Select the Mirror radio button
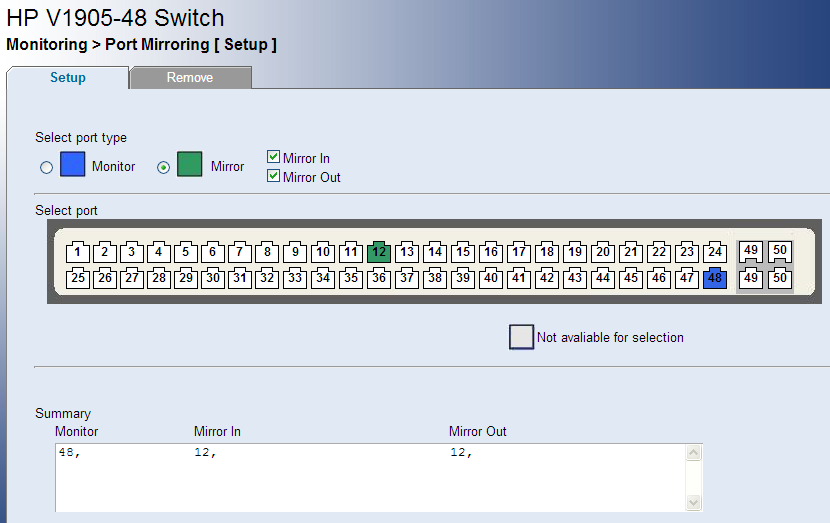The width and height of the screenshot is (830, 523). (164, 168)
